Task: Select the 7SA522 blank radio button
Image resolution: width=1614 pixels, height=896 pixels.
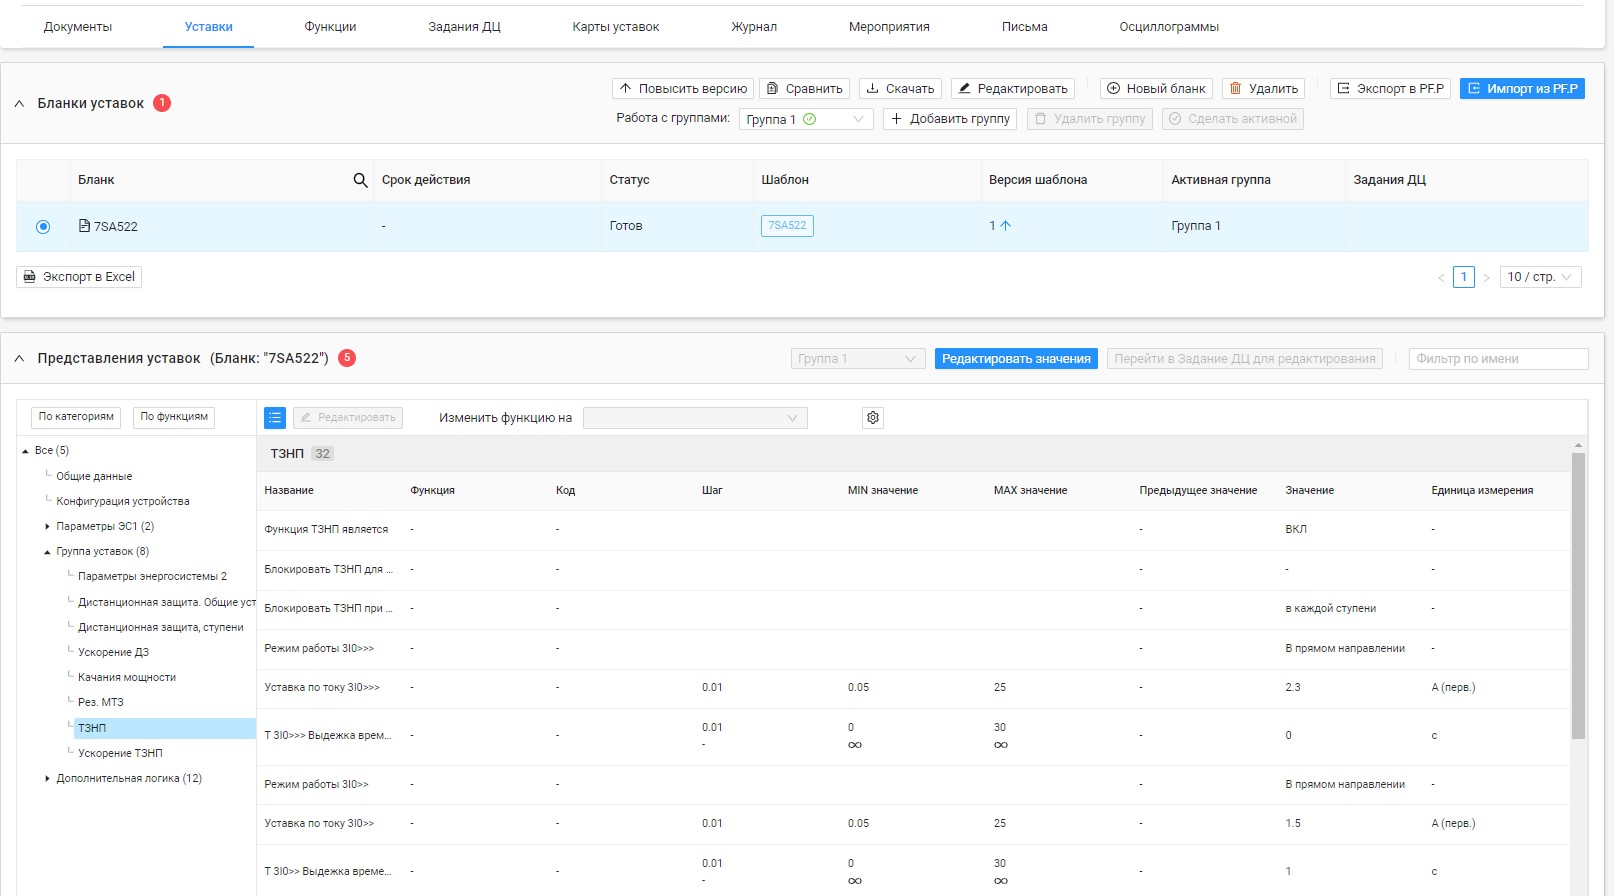Action: coord(43,227)
